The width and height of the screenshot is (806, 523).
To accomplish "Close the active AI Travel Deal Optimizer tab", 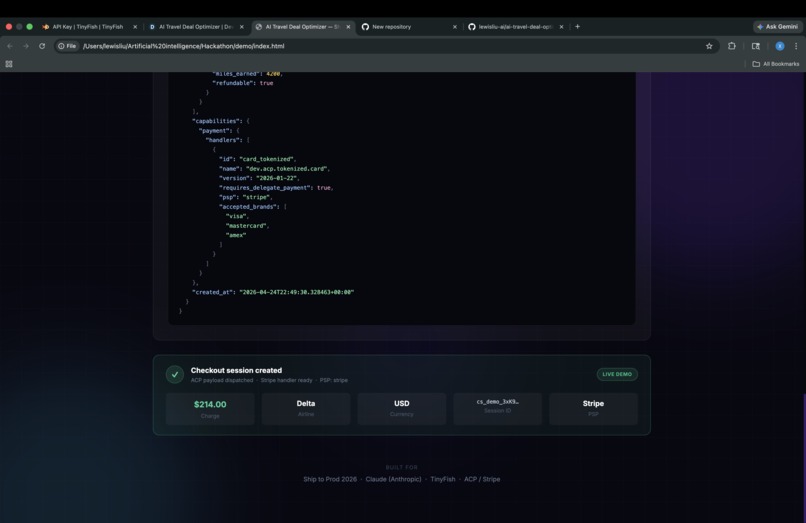I will [348, 27].
